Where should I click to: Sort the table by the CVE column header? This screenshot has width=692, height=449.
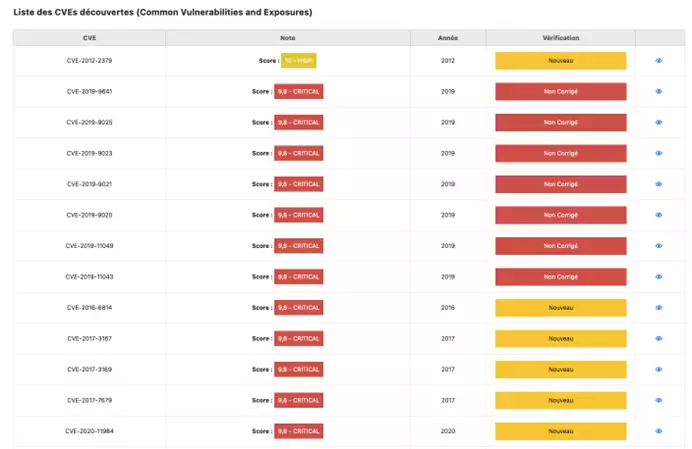pyautogui.click(x=89, y=38)
